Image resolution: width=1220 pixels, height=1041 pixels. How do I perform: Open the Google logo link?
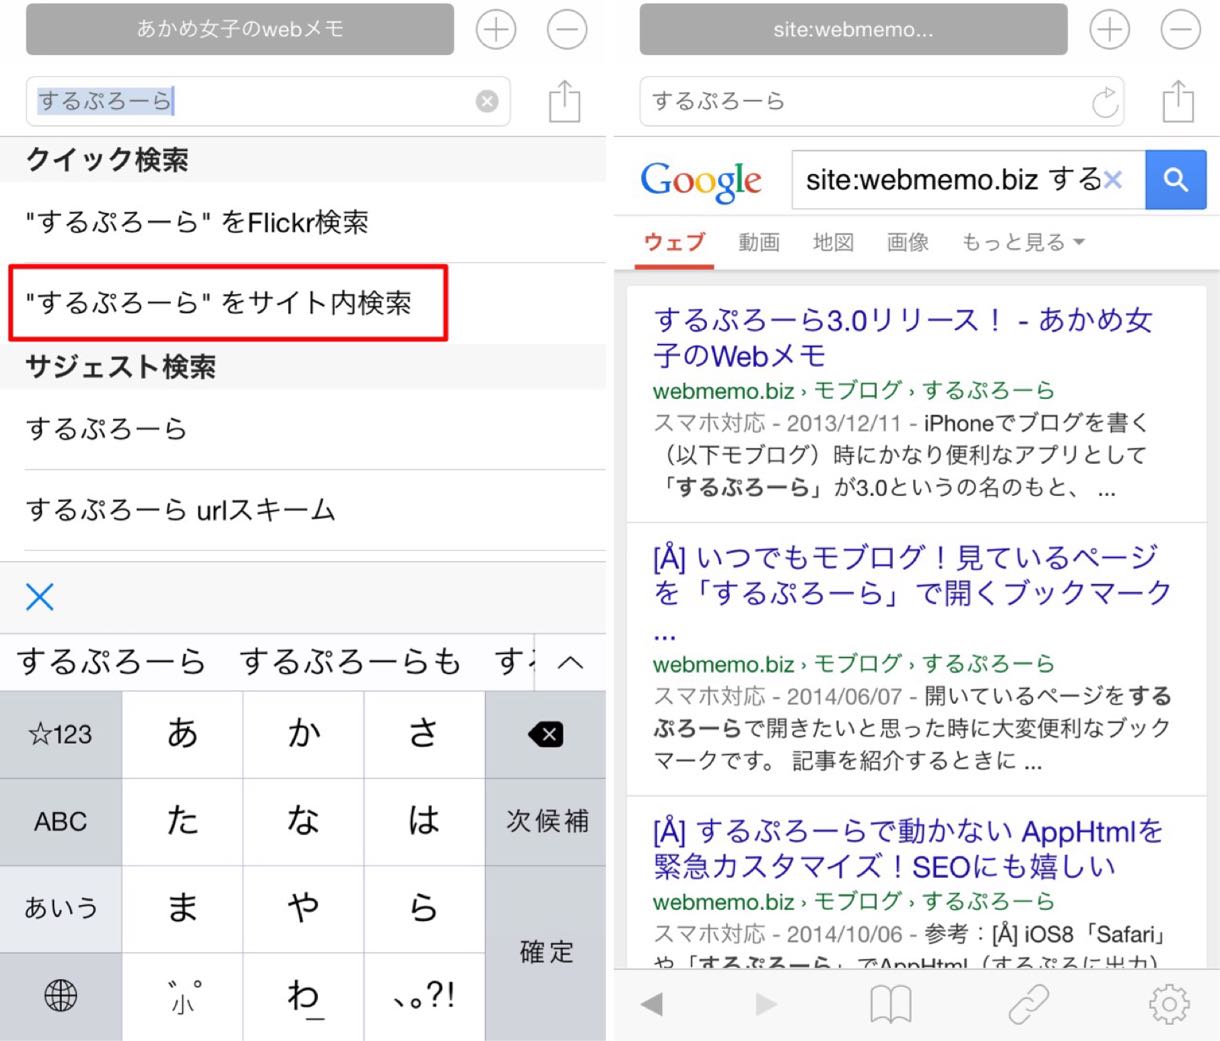pyautogui.click(x=701, y=181)
